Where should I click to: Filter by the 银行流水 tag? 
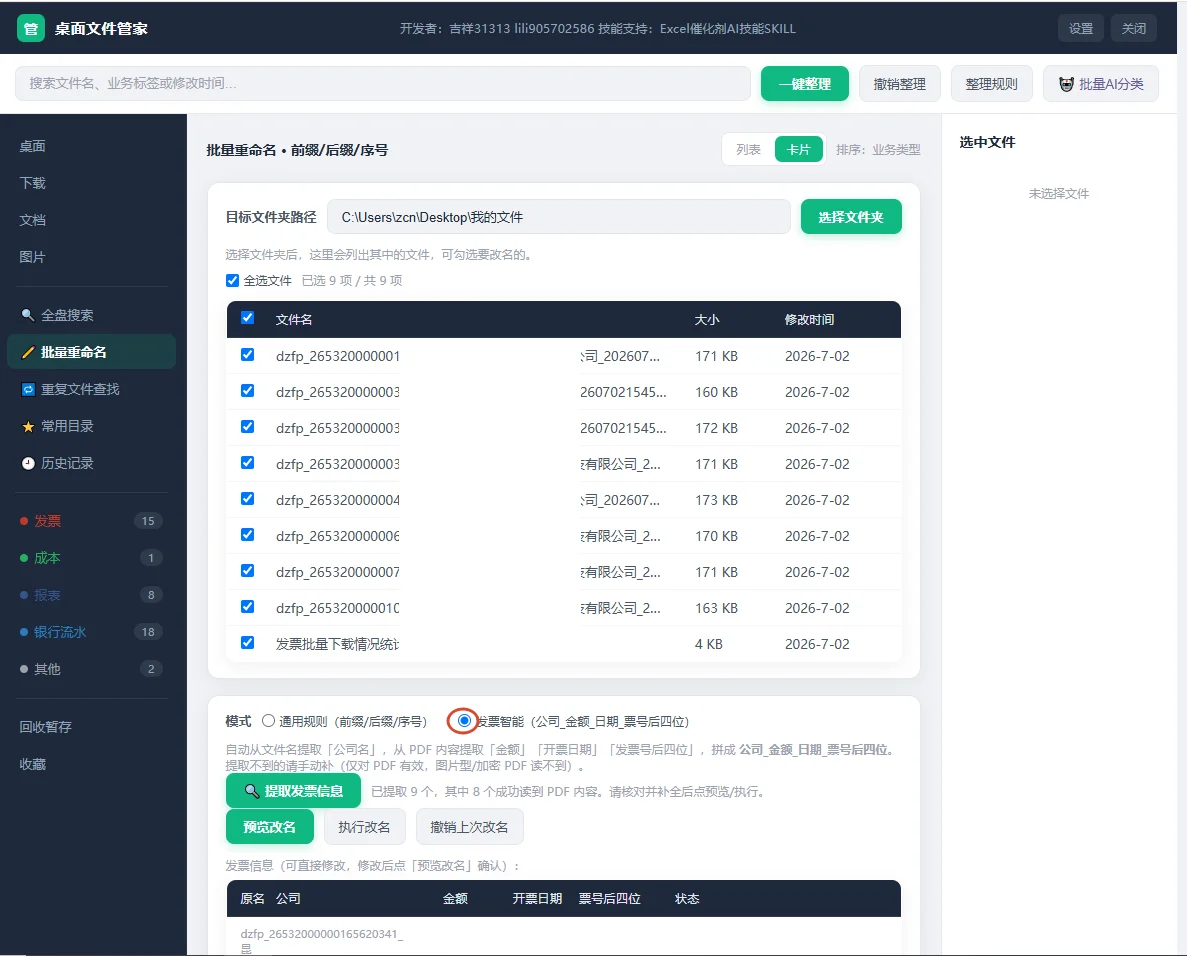(x=91, y=632)
